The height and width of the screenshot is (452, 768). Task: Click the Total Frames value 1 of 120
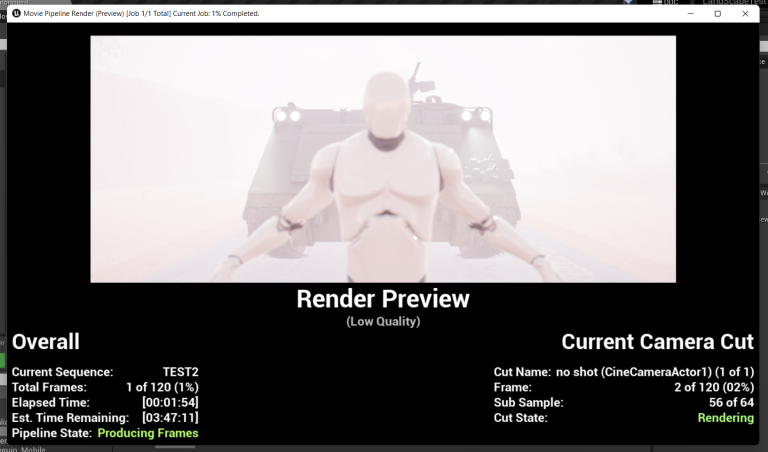click(x=161, y=387)
